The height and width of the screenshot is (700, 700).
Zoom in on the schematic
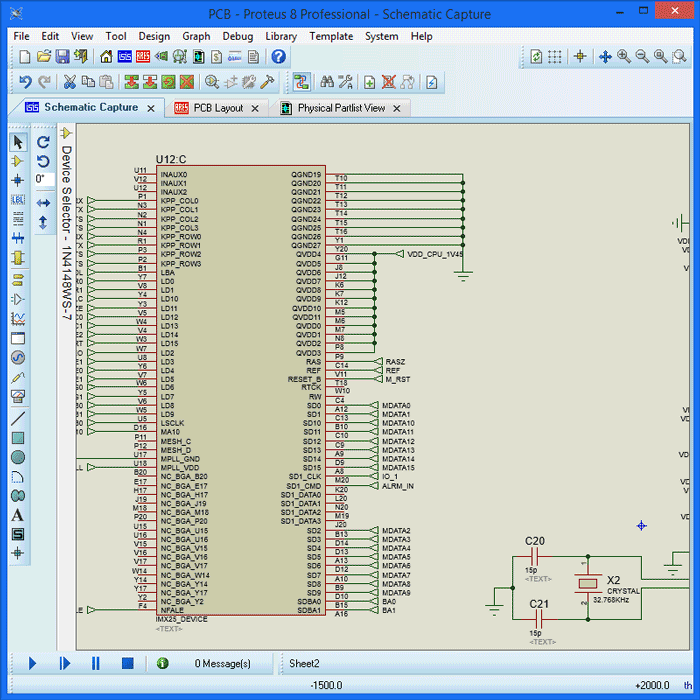tap(624, 56)
